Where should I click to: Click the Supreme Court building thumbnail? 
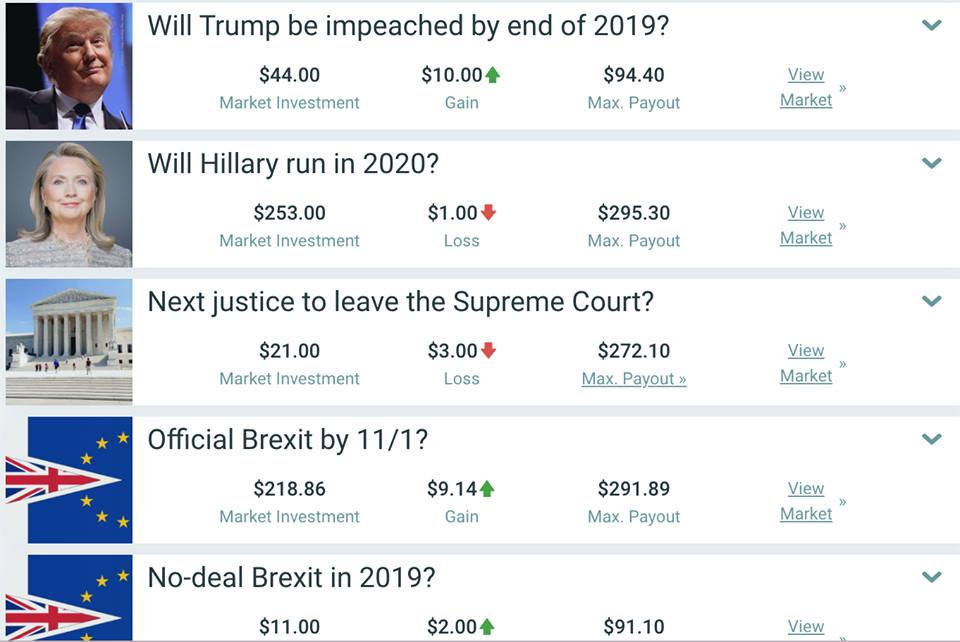click(69, 342)
